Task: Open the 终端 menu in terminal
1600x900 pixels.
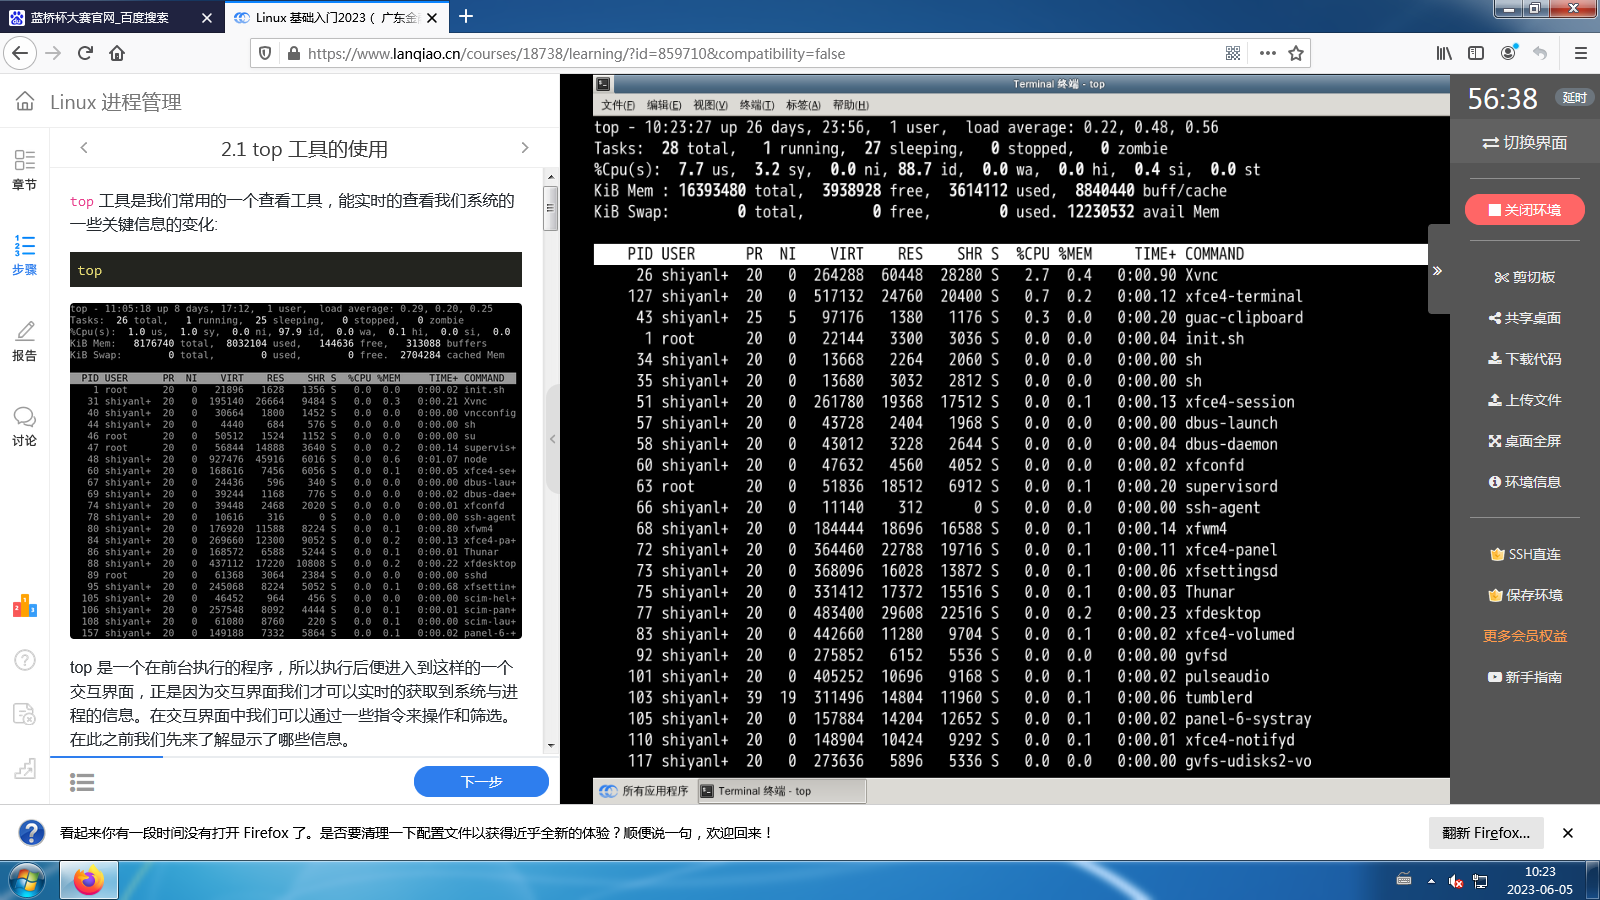Action: point(757,105)
